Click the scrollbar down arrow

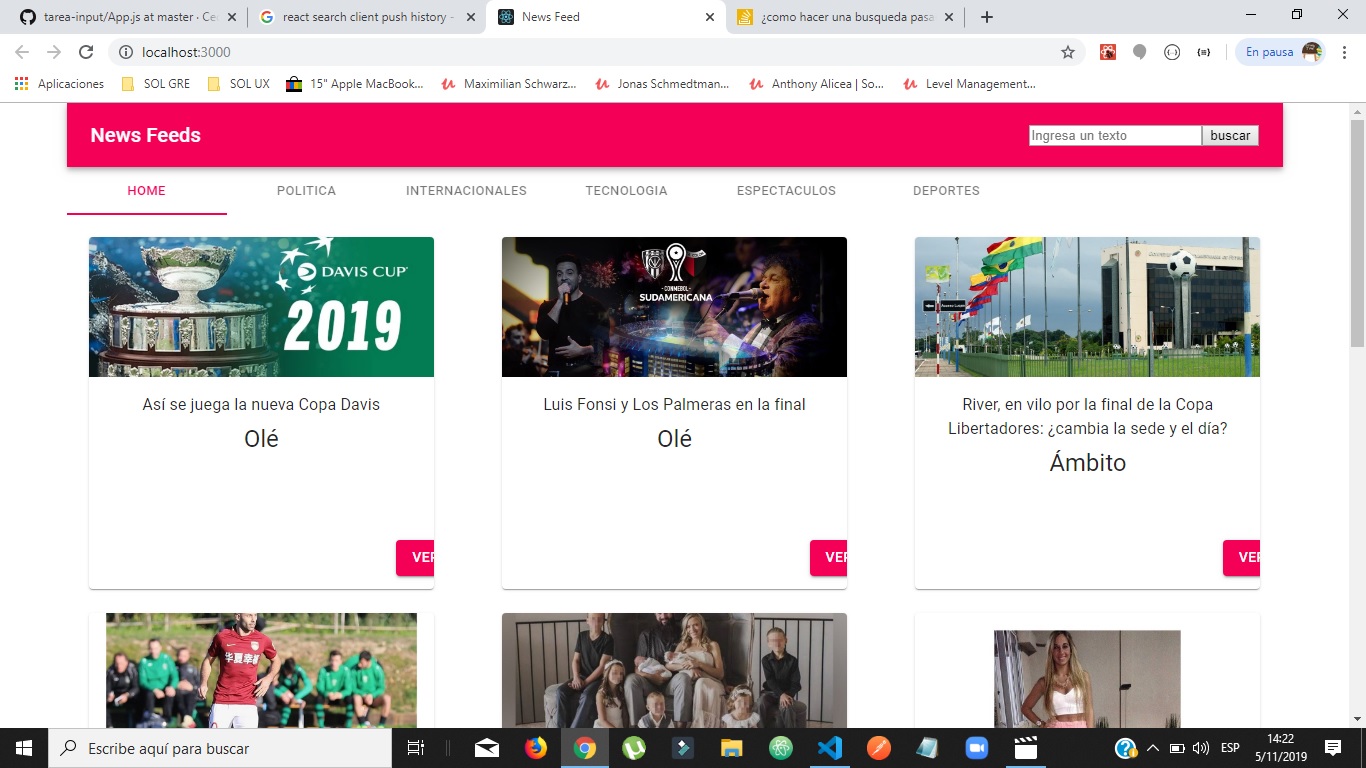(x=1357, y=719)
